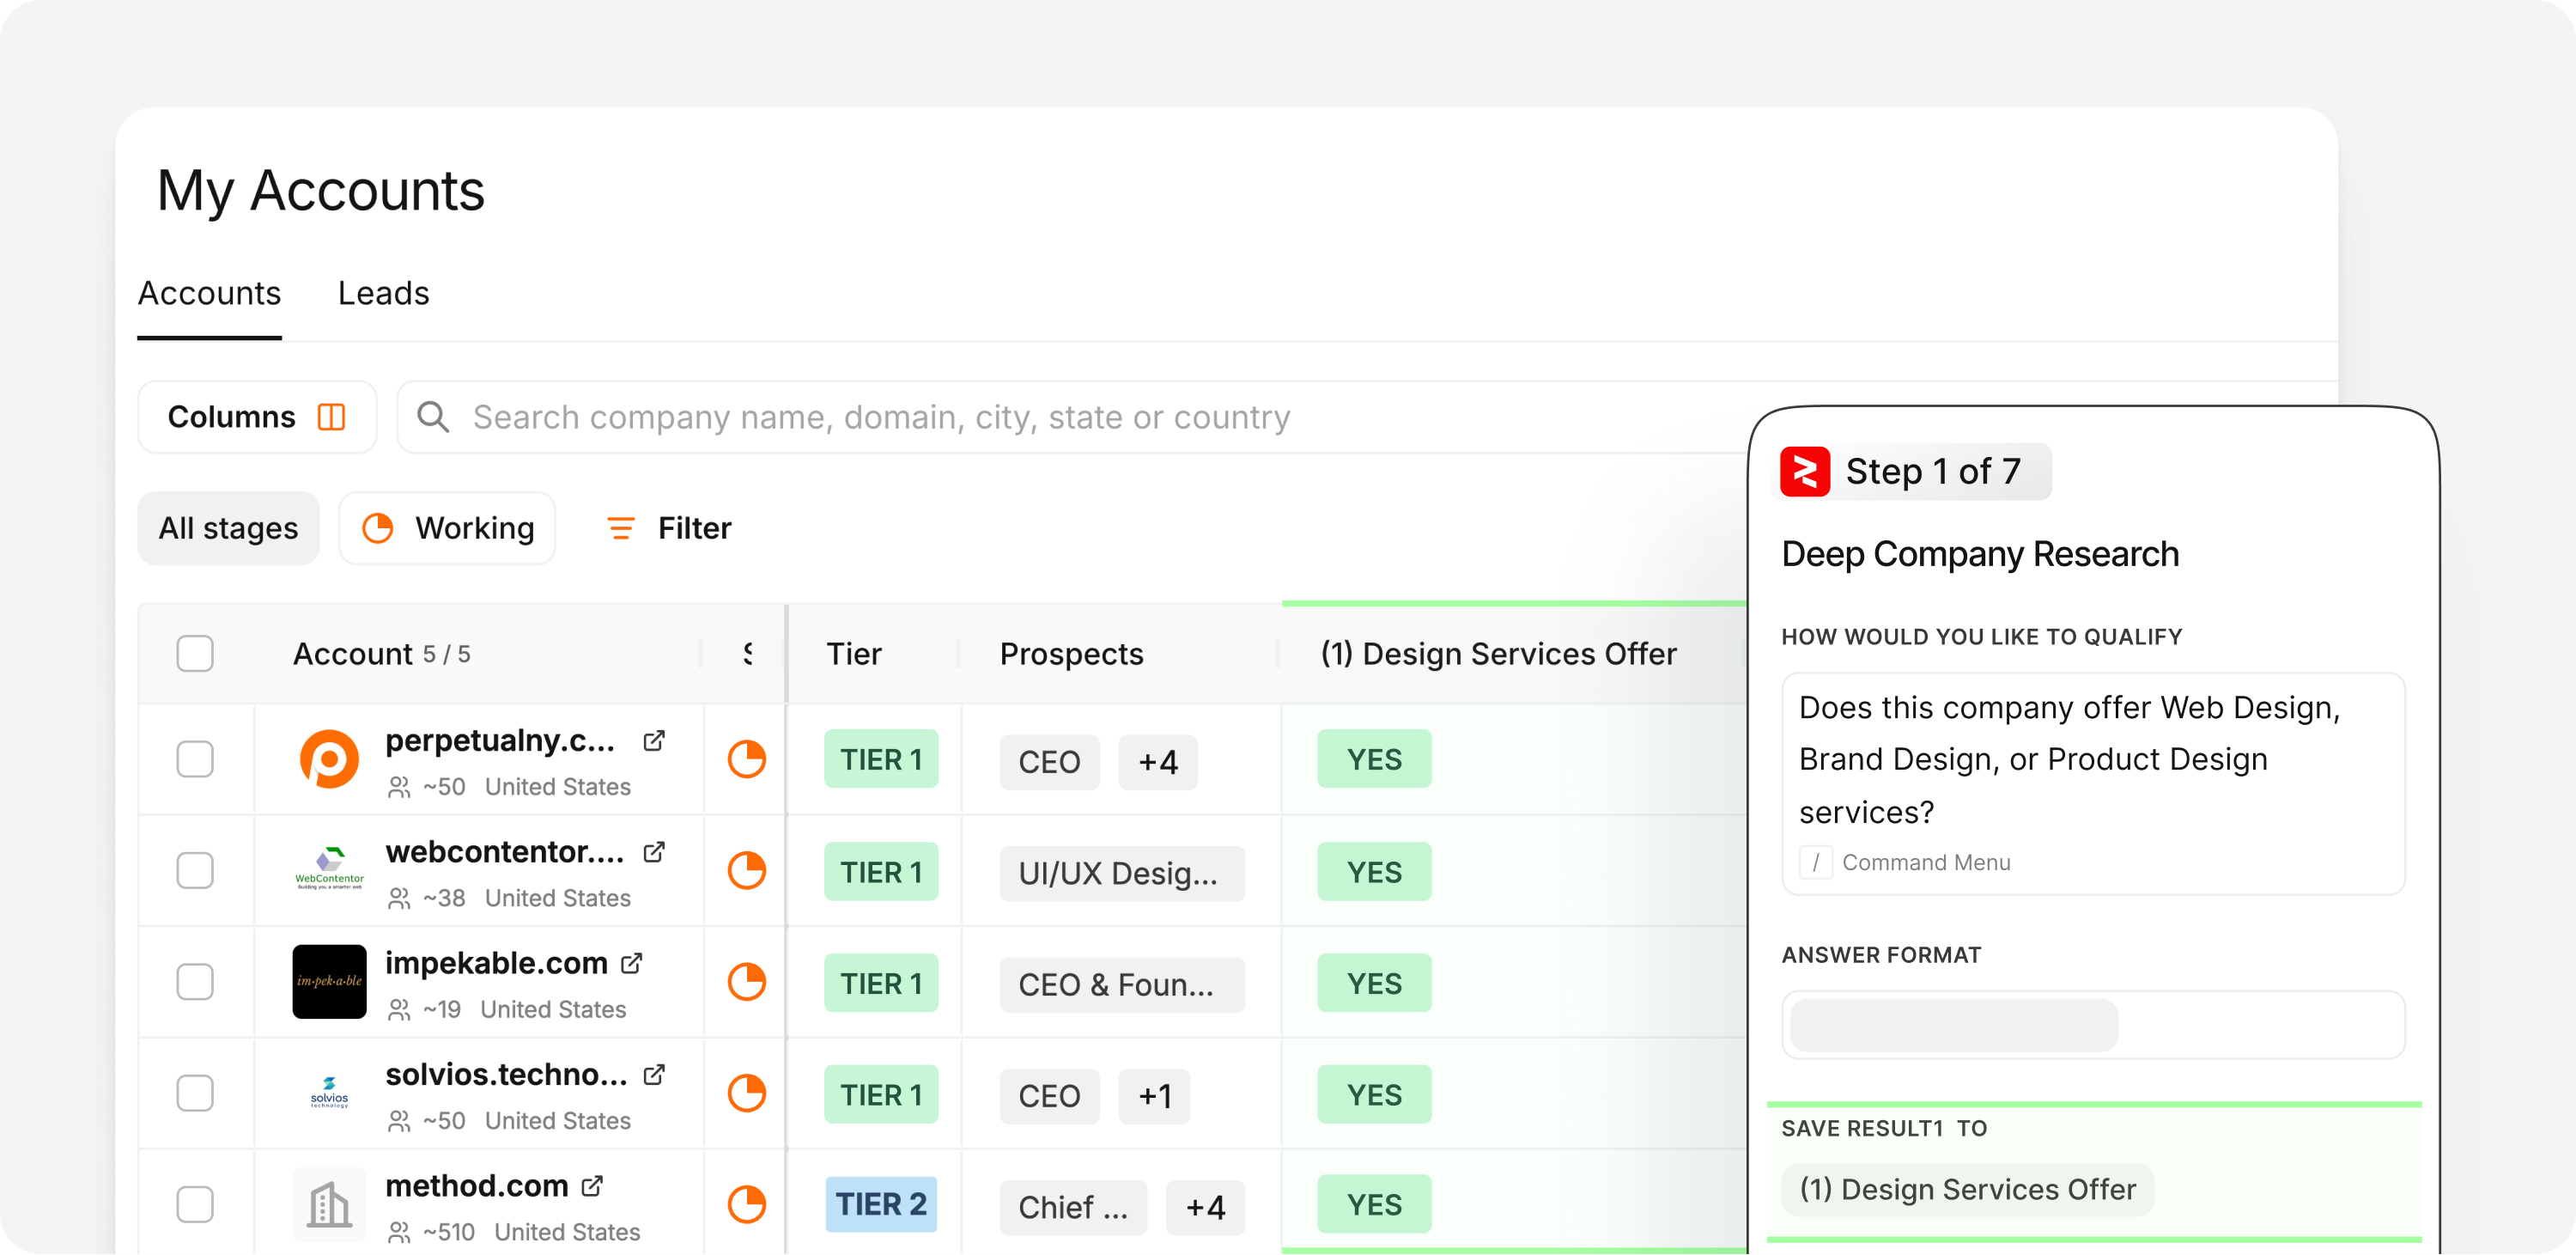Check the method.com row checkbox

coord(195,1205)
